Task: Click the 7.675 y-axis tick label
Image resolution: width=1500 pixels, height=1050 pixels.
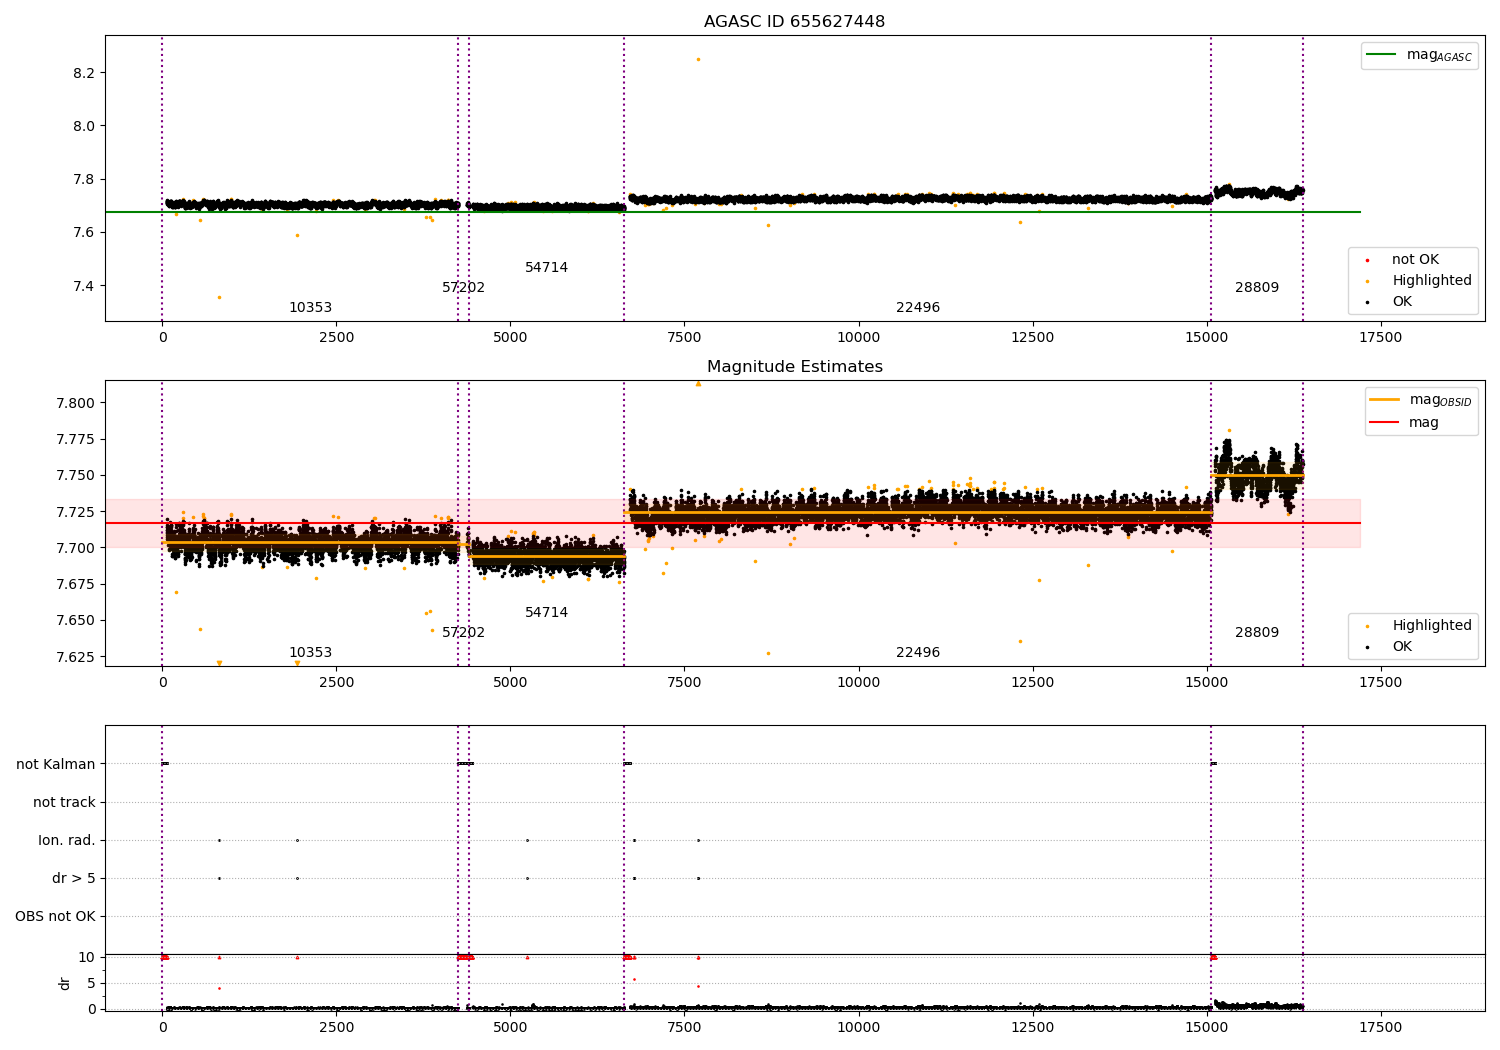Action: point(77,584)
